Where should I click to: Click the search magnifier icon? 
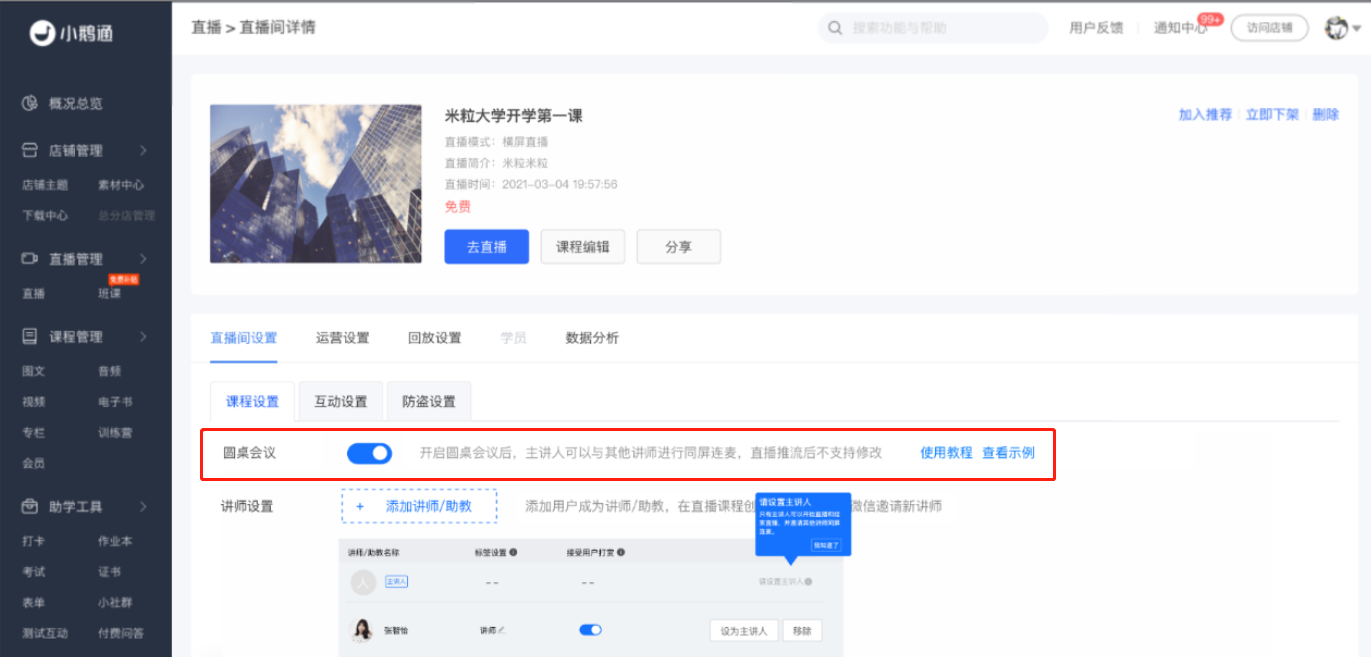point(835,28)
